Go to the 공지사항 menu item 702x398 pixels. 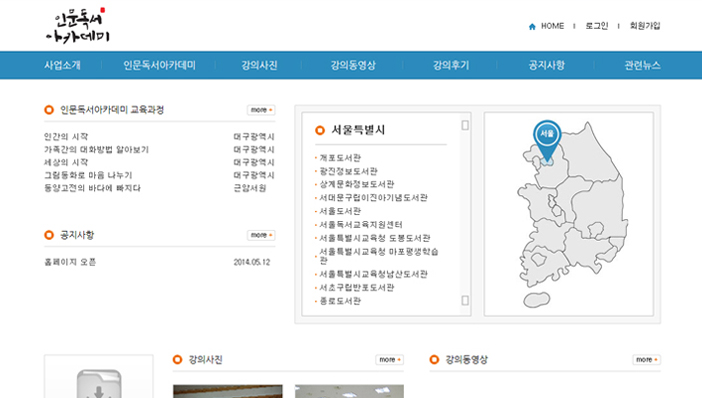(546, 65)
